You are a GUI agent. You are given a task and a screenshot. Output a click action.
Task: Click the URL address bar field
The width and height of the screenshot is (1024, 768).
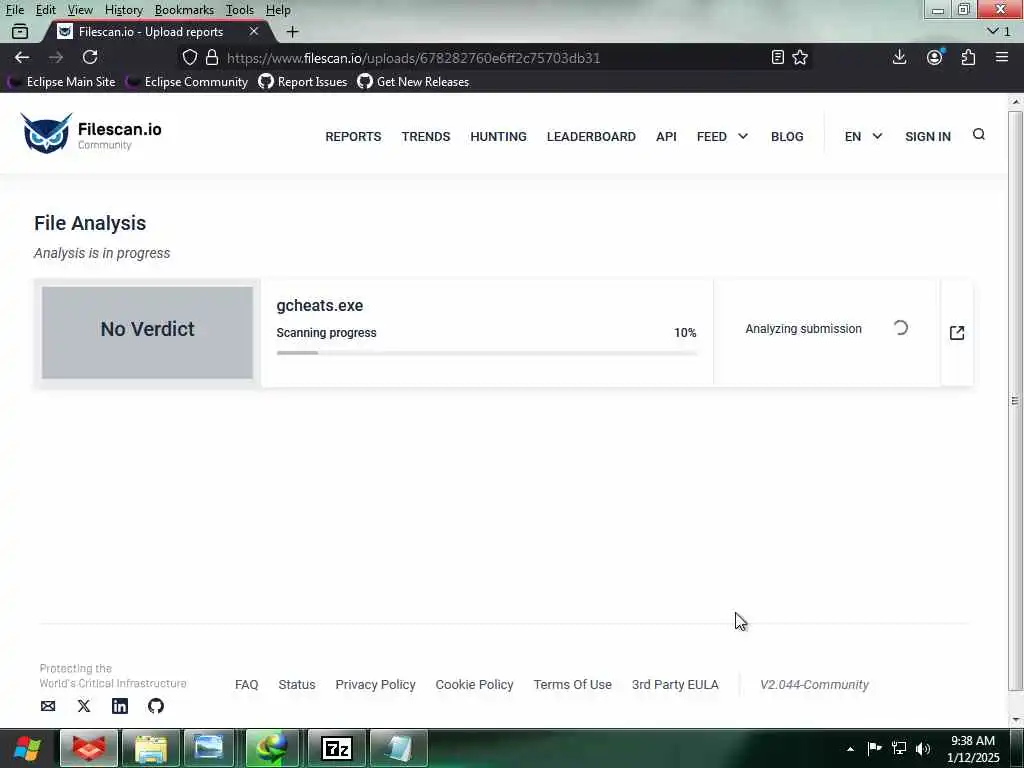click(493, 57)
